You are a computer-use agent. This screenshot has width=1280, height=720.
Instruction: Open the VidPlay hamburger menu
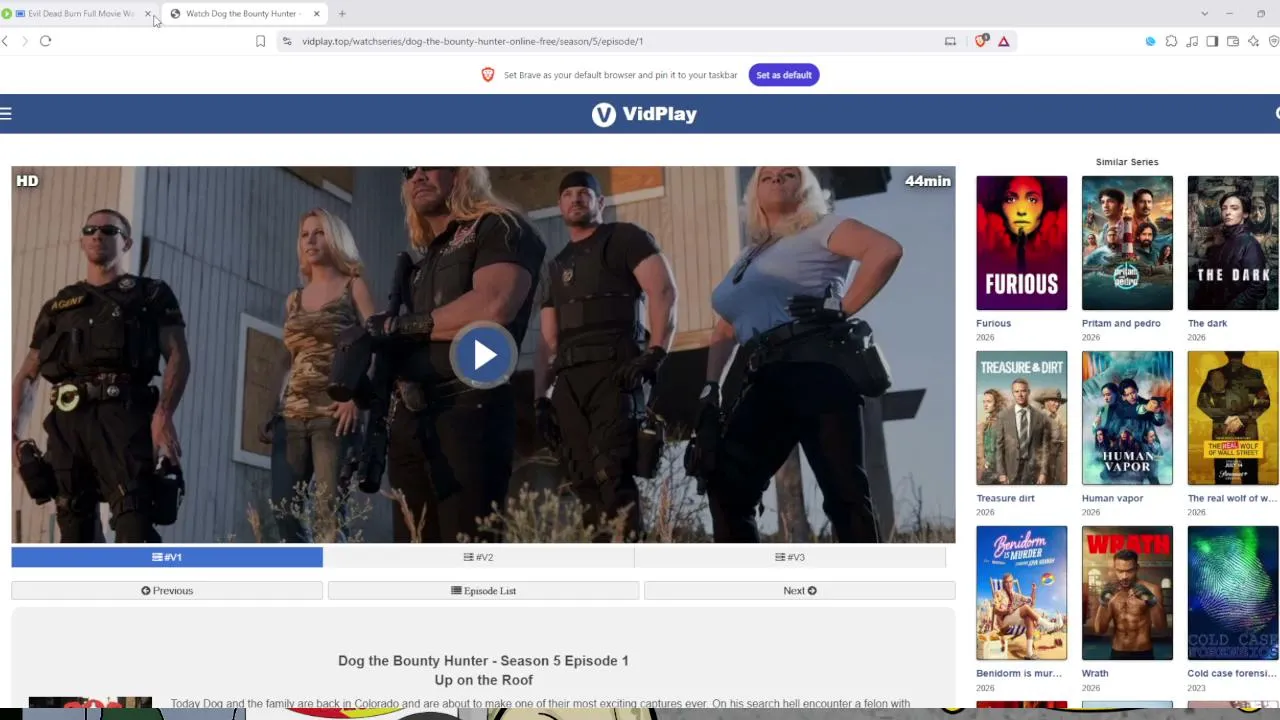coord(6,113)
